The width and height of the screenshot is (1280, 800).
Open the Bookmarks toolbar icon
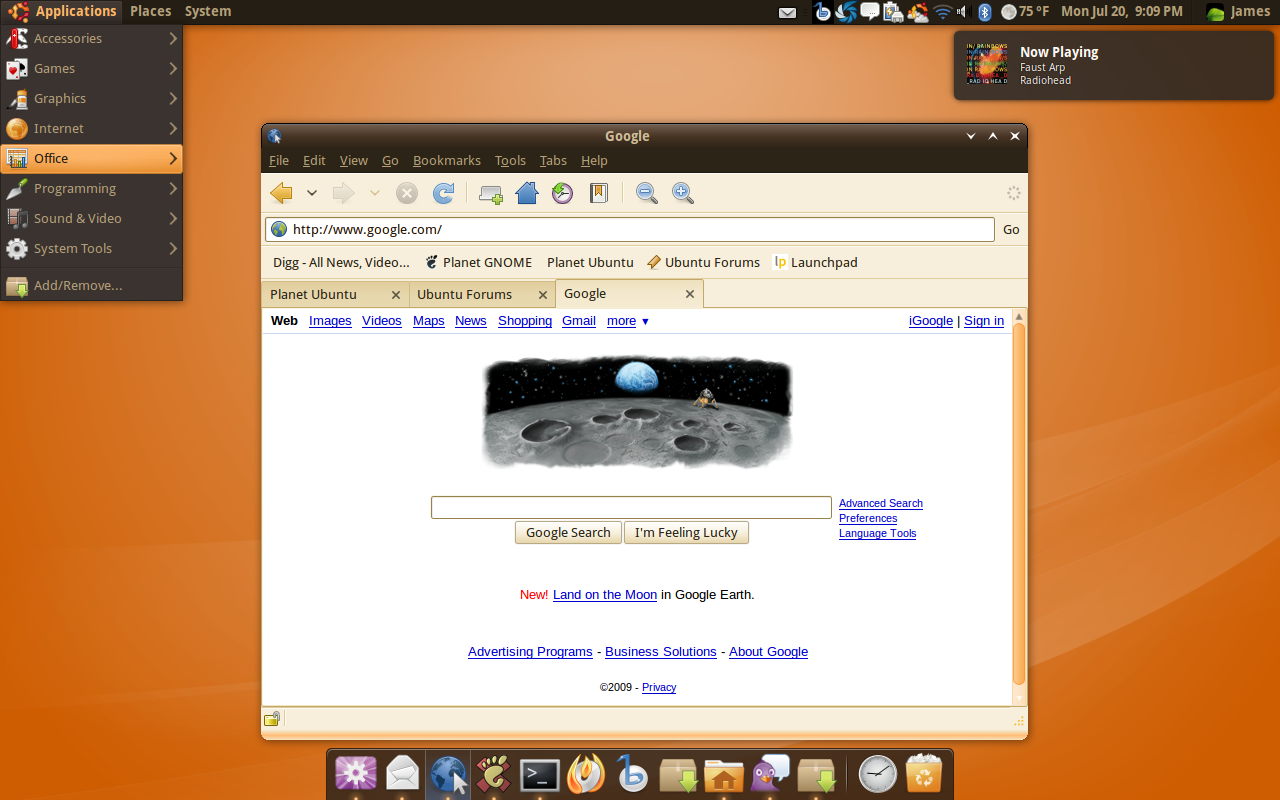[598, 193]
